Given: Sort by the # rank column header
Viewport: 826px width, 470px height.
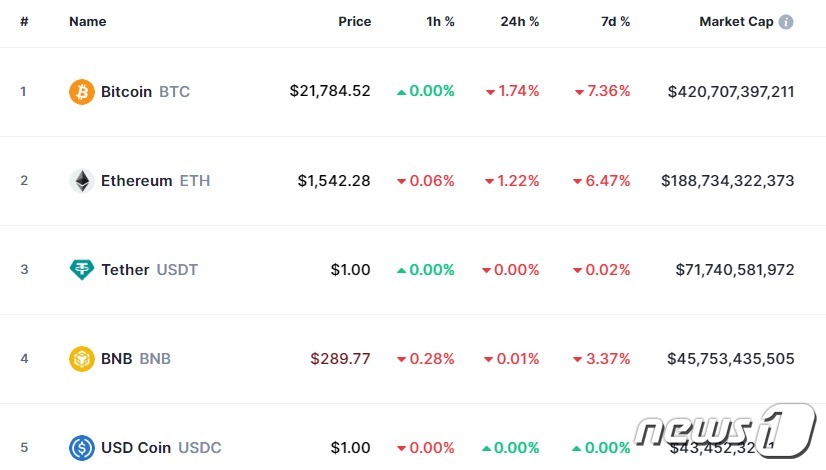Looking at the screenshot, I should tap(24, 22).
